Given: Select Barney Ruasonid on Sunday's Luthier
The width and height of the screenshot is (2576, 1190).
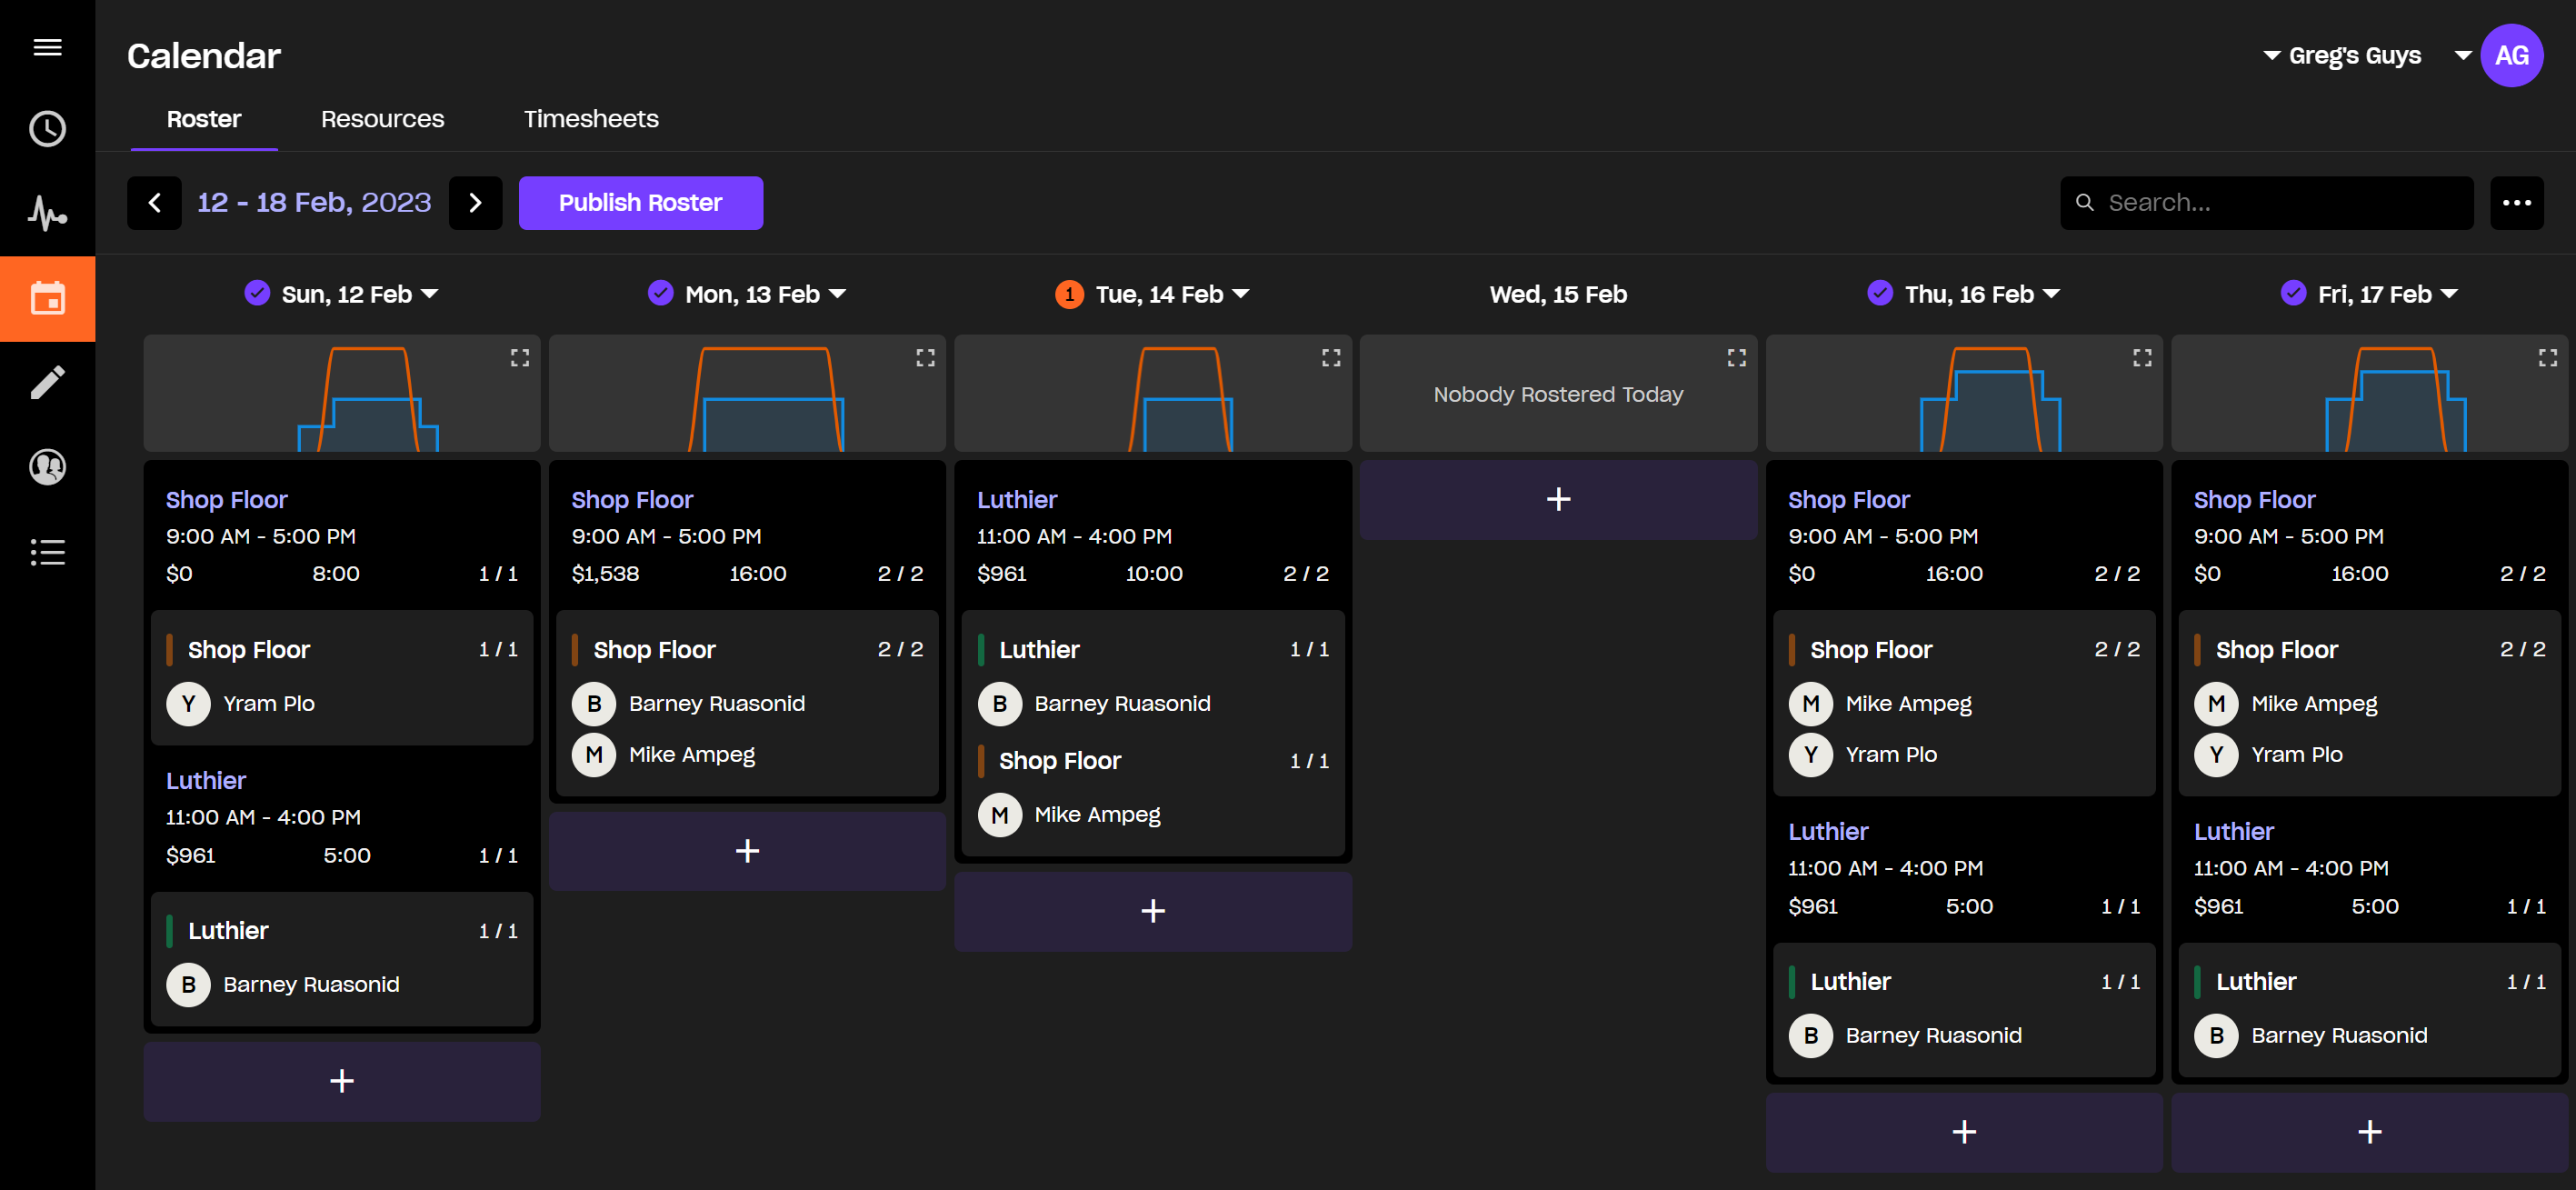Looking at the screenshot, I should [x=283, y=985].
